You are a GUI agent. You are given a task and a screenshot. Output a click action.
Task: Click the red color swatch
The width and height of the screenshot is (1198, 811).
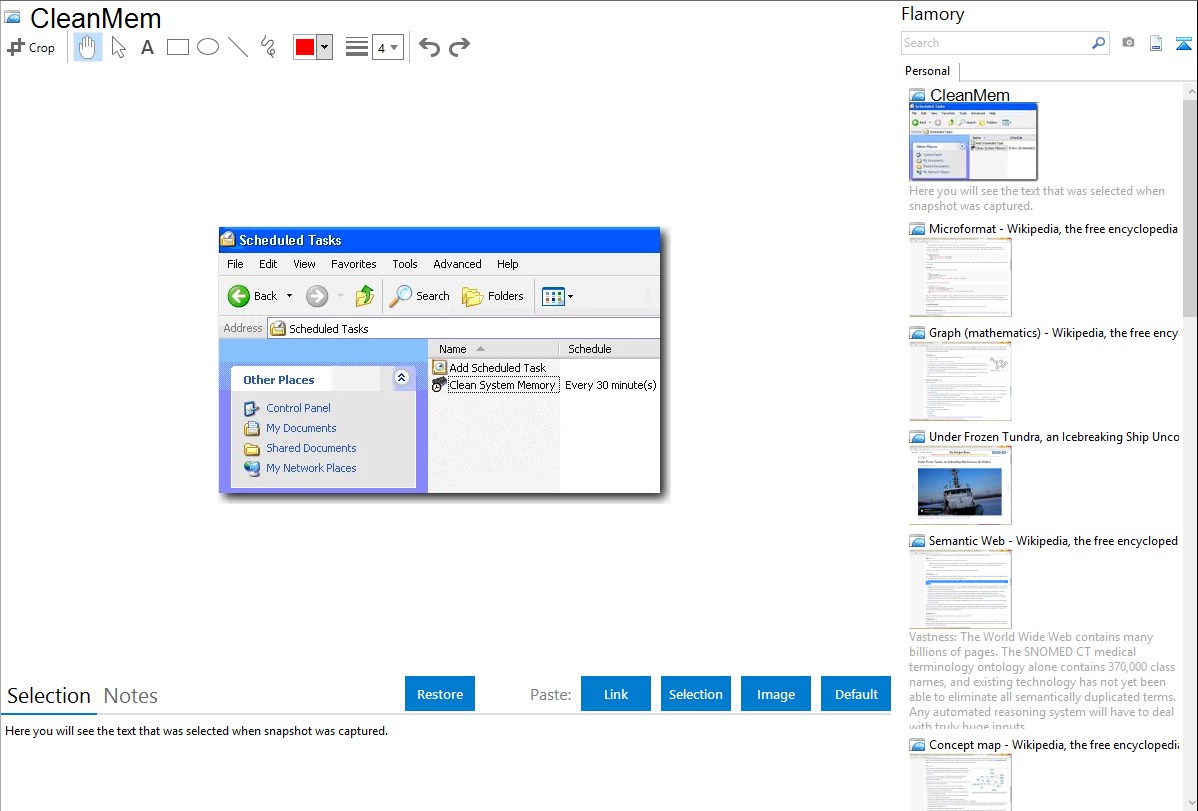point(305,47)
